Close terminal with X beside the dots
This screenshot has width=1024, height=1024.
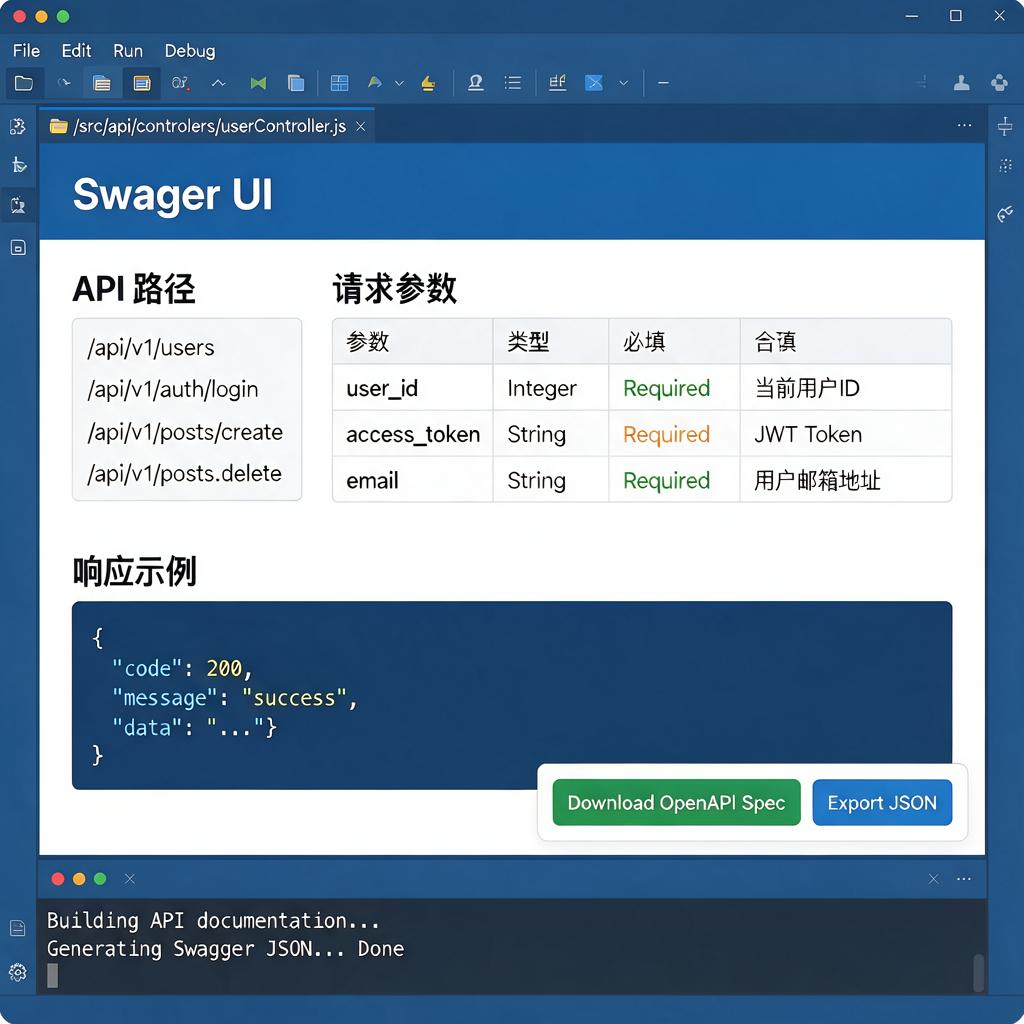pyautogui.click(x=129, y=879)
